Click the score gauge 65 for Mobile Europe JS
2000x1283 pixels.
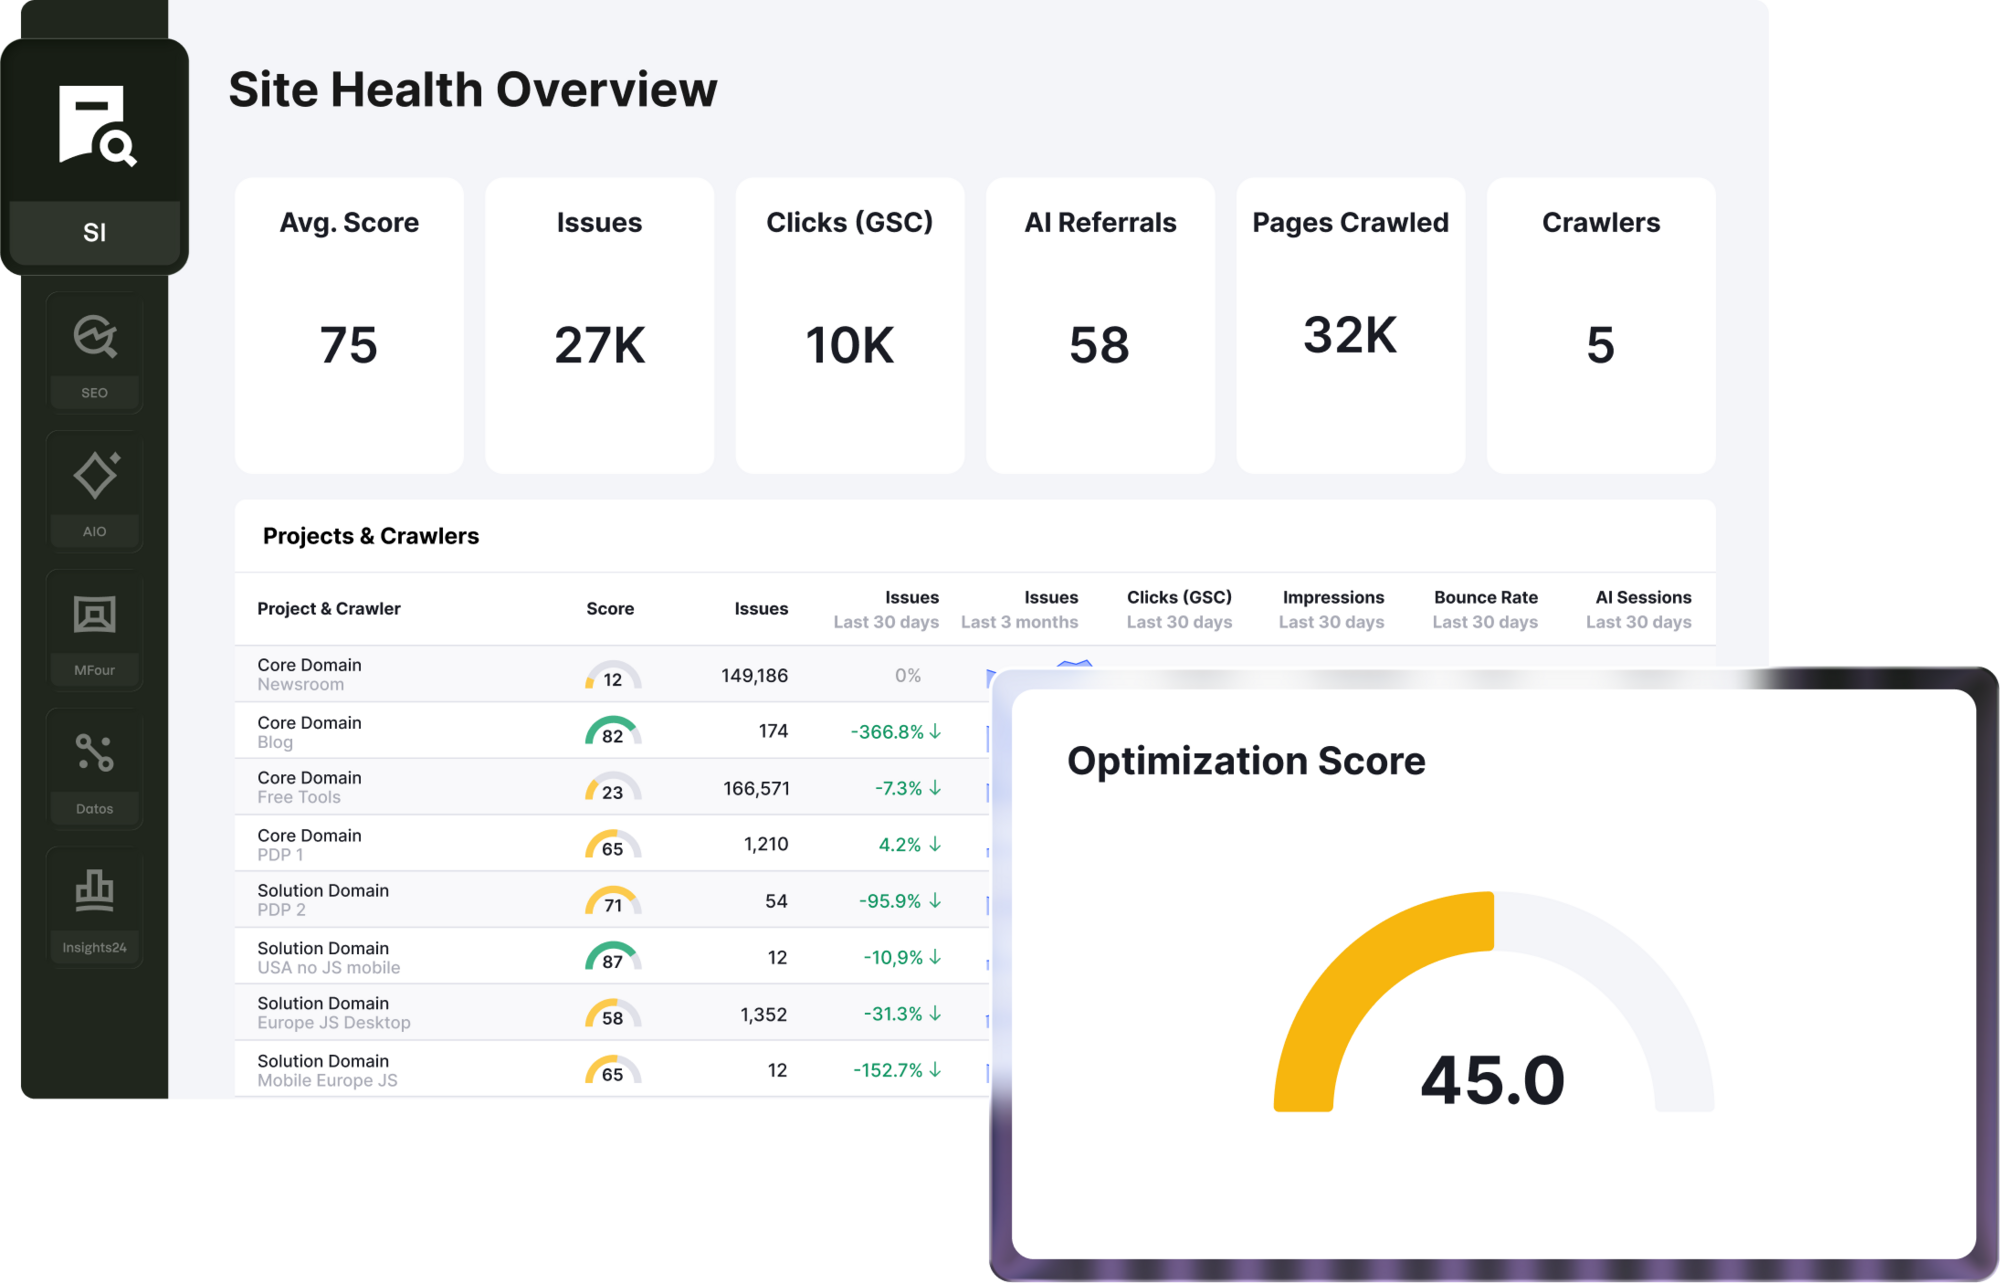click(x=613, y=1071)
